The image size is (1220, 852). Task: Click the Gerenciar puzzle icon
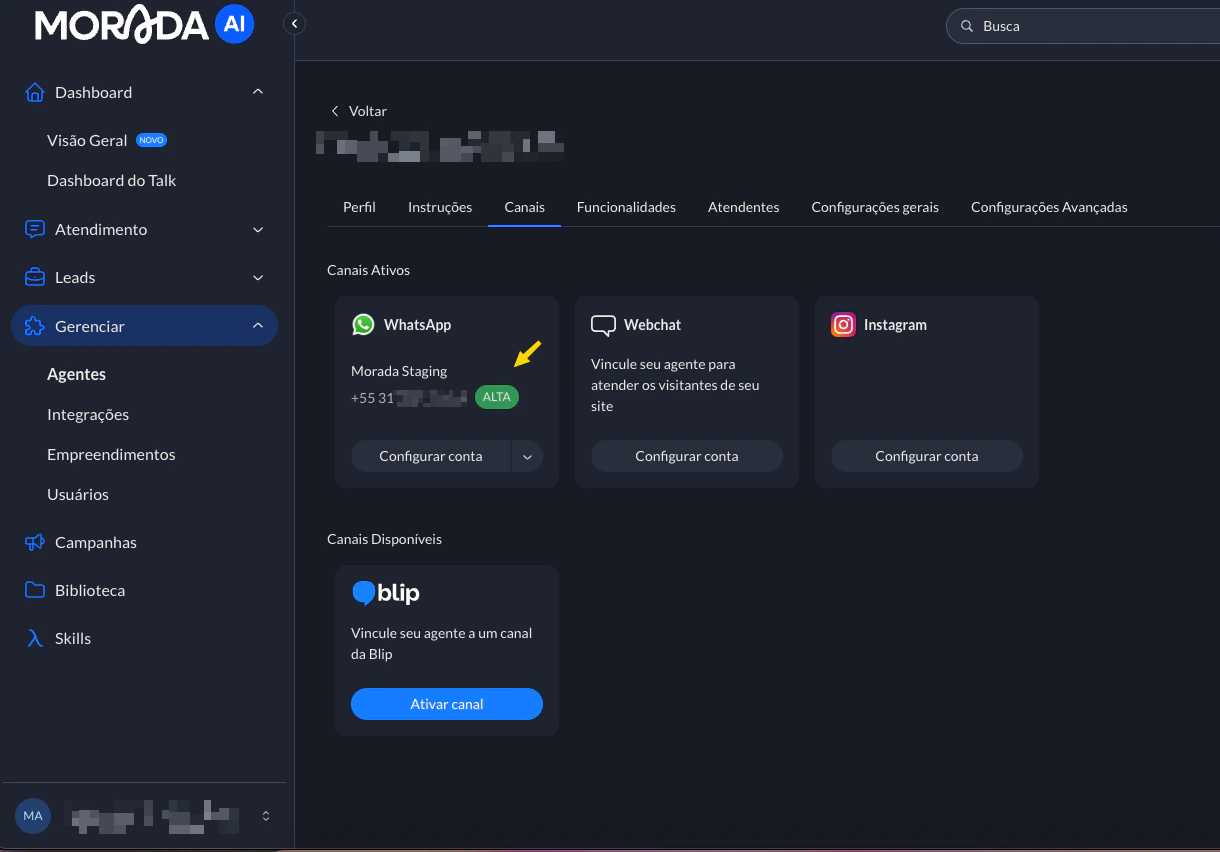[35, 326]
